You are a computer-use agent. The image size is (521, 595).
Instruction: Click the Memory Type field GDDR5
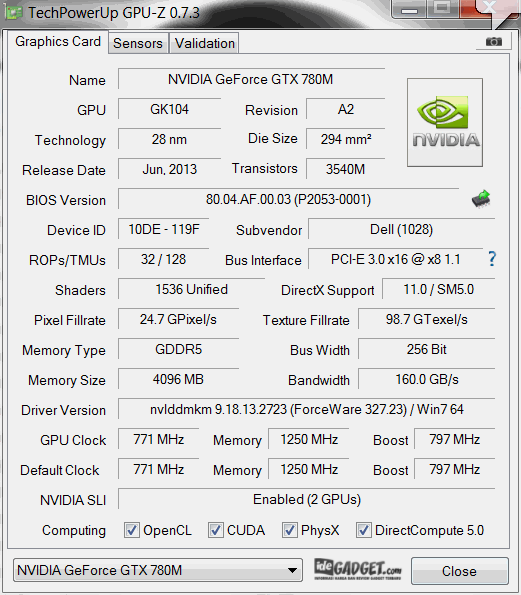point(178,349)
